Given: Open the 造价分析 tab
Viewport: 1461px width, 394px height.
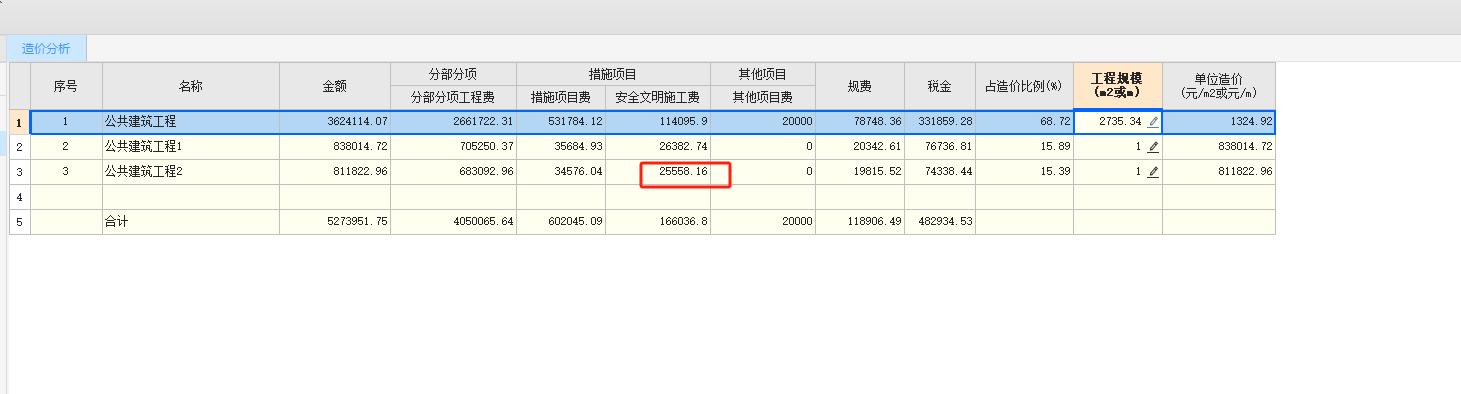Looking at the screenshot, I should [x=46, y=48].
